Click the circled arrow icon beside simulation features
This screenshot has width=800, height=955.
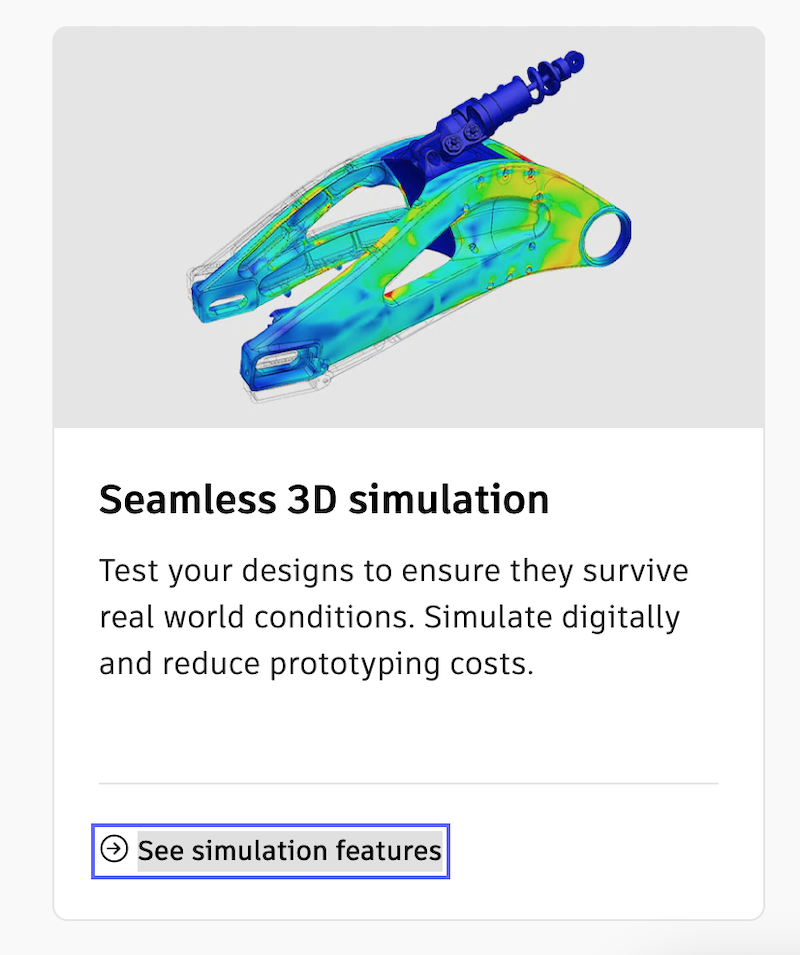[x=114, y=849]
